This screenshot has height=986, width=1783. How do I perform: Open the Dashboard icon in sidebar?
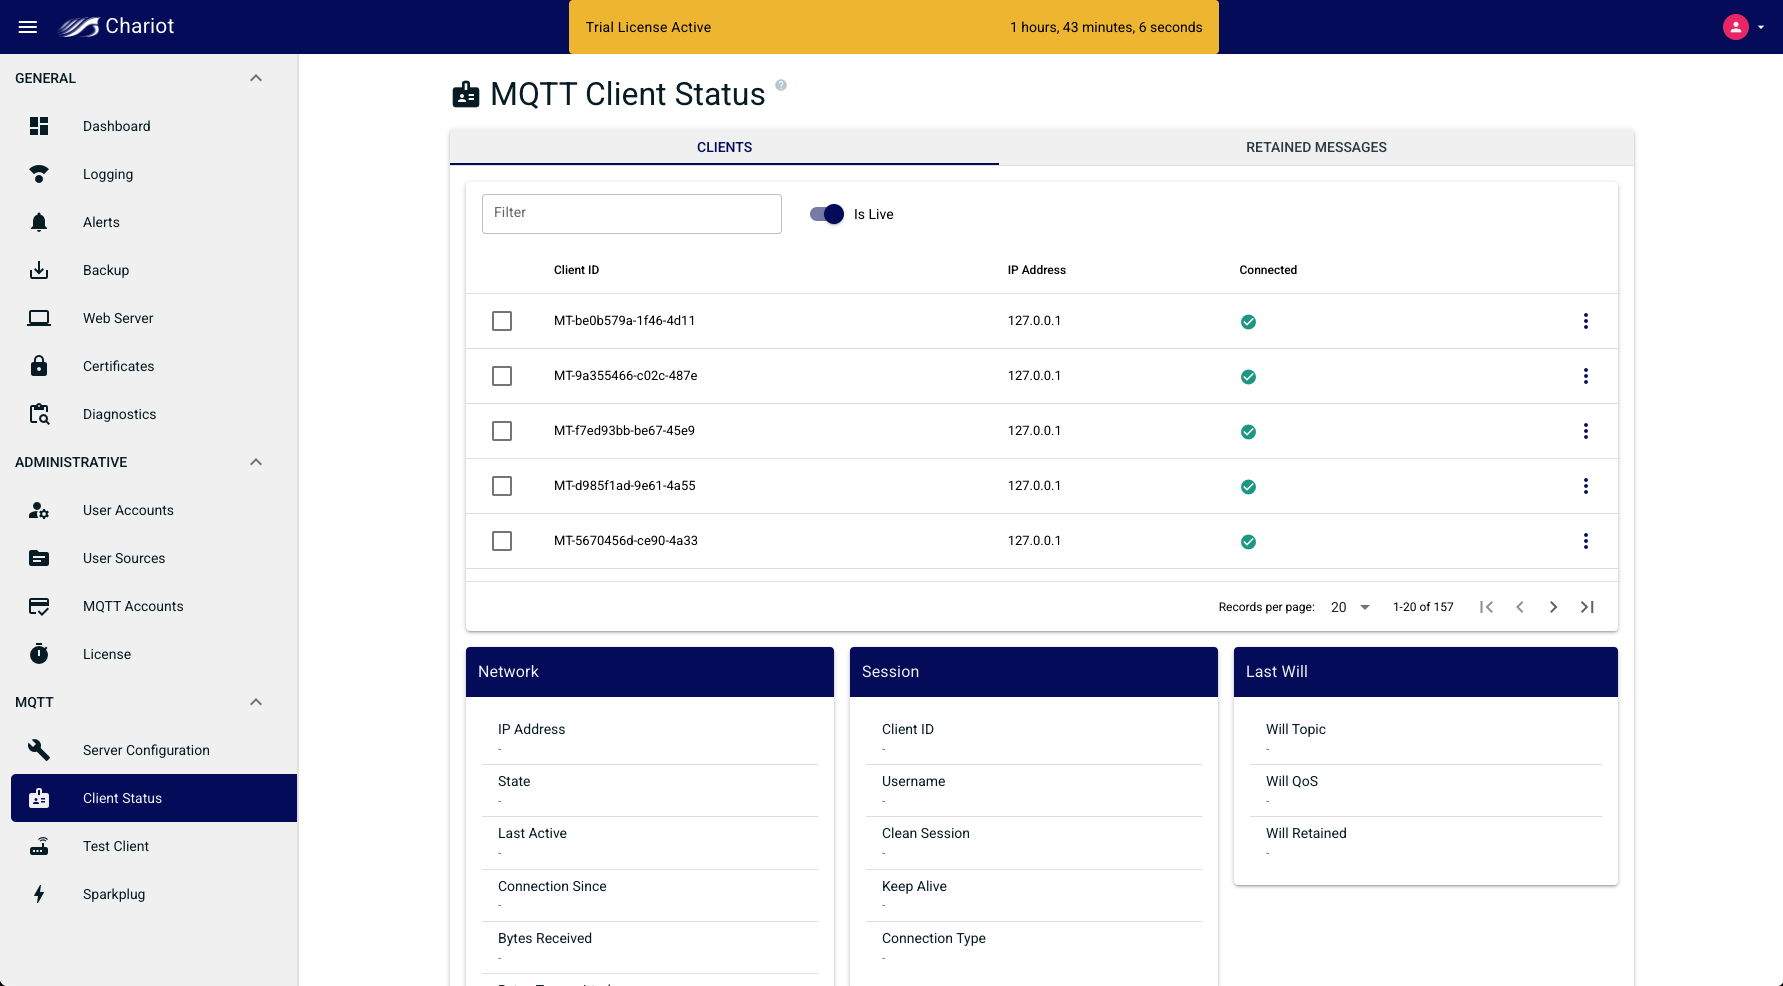coord(39,126)
